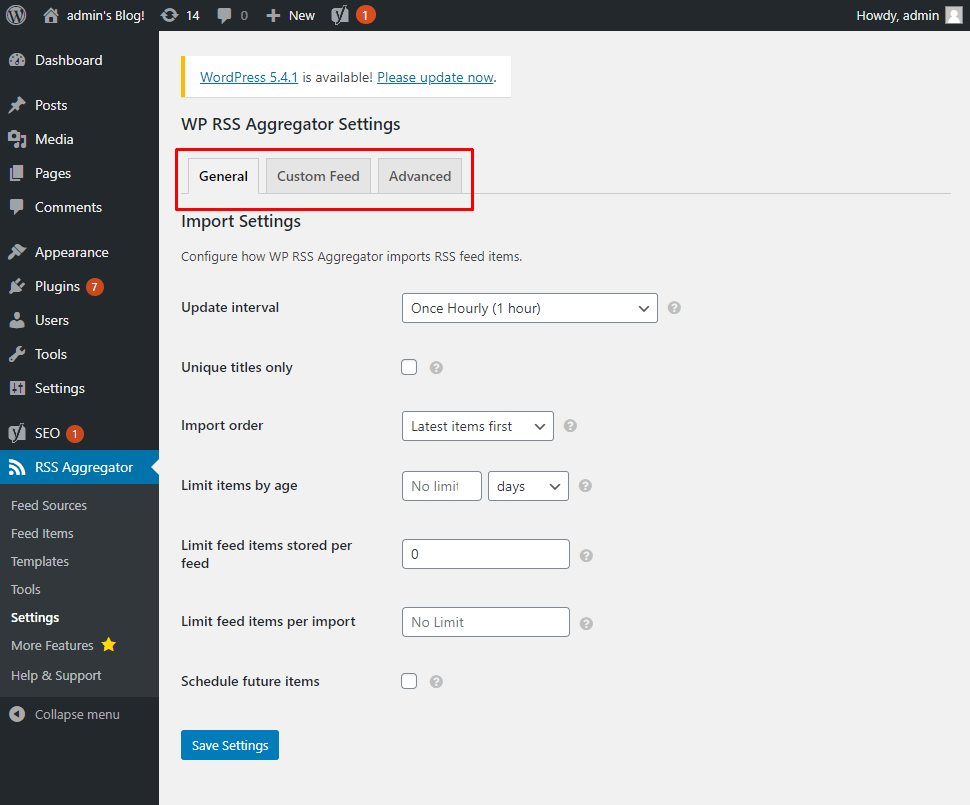Open the Import order dropdown
This screenshot has height=805, width=970.
[478, 426]
